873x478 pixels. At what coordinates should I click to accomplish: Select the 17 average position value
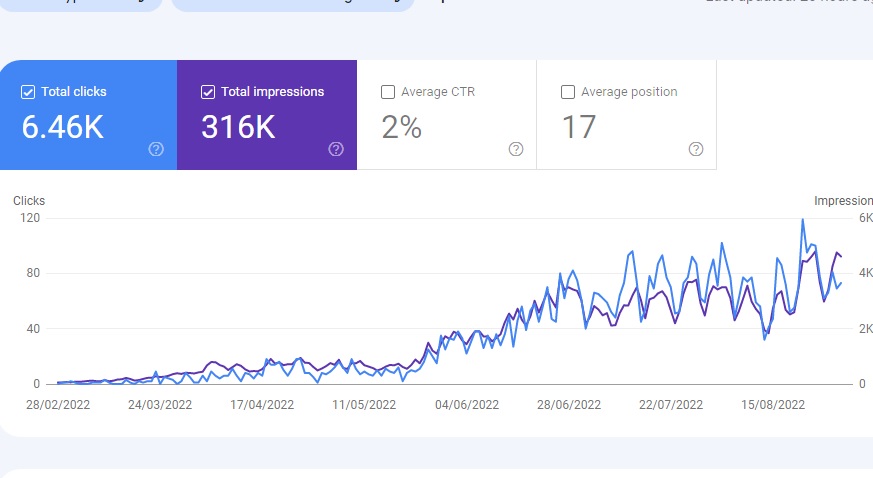tap(579, 127)
